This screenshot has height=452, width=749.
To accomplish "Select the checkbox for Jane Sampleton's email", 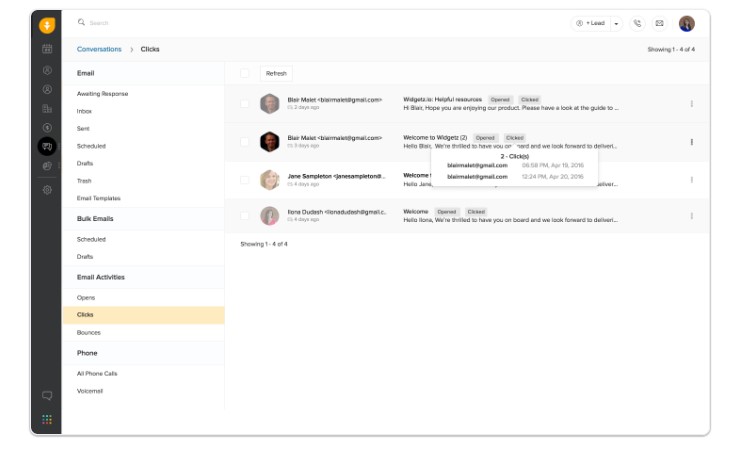I will click(245, 180).
